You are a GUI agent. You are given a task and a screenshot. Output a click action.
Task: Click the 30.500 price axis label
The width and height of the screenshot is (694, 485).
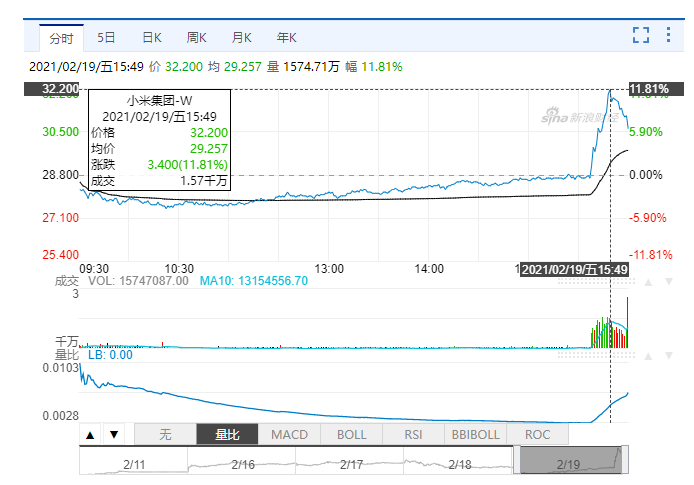pos(61,132)
